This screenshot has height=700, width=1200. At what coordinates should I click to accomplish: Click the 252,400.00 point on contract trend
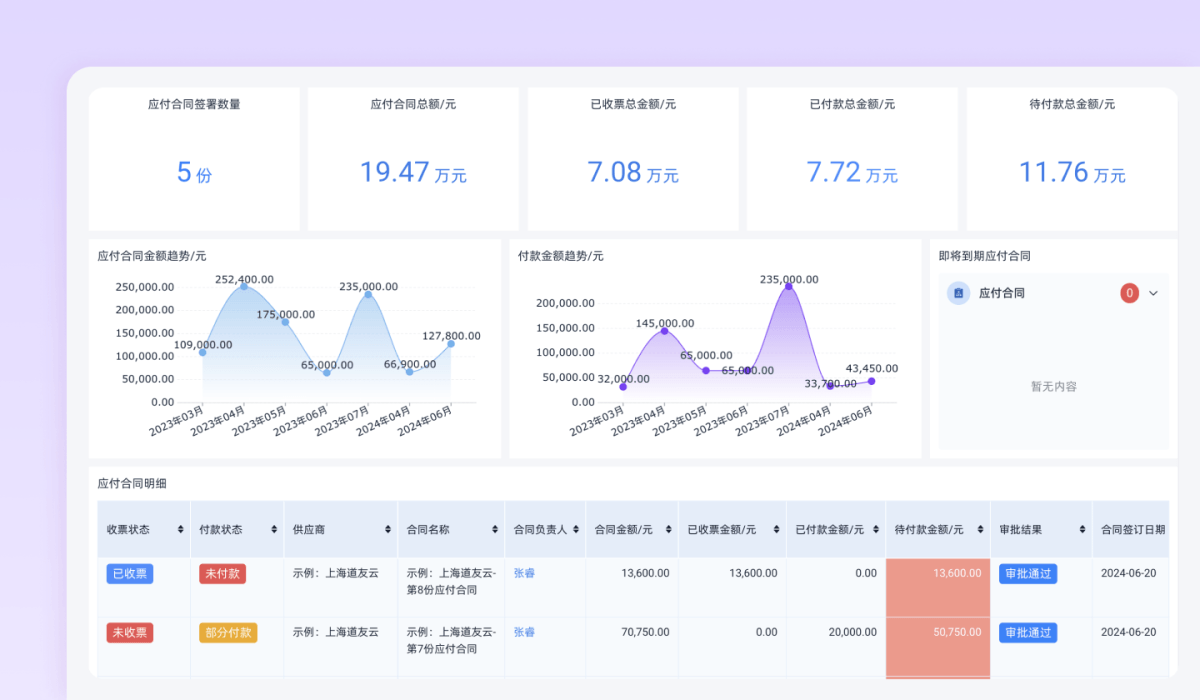click(244, 287)
